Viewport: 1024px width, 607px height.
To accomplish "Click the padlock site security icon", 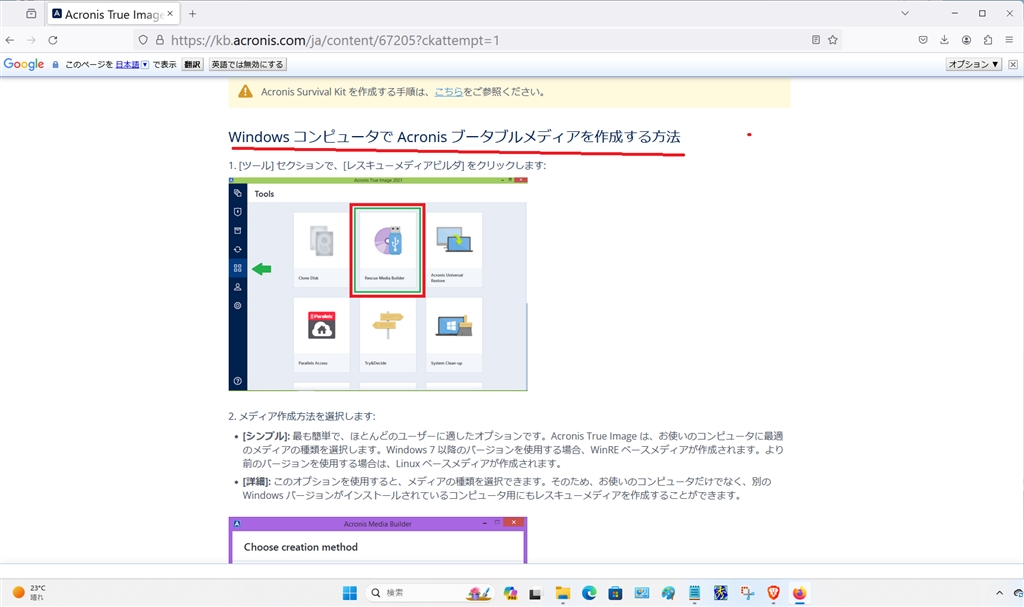I will [159, 40].
